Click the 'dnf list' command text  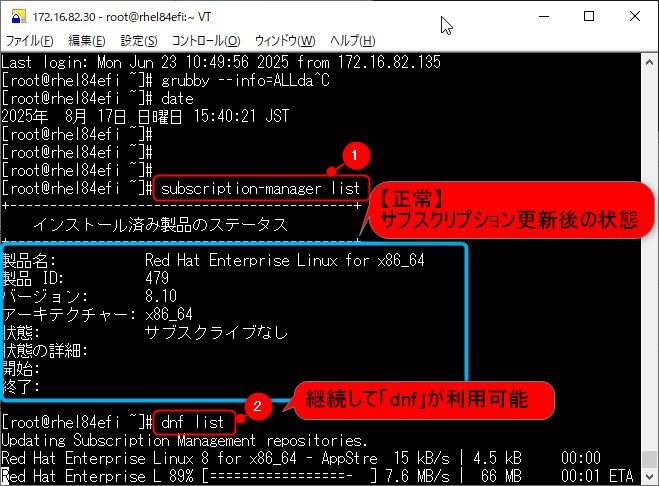coord(193,422)
